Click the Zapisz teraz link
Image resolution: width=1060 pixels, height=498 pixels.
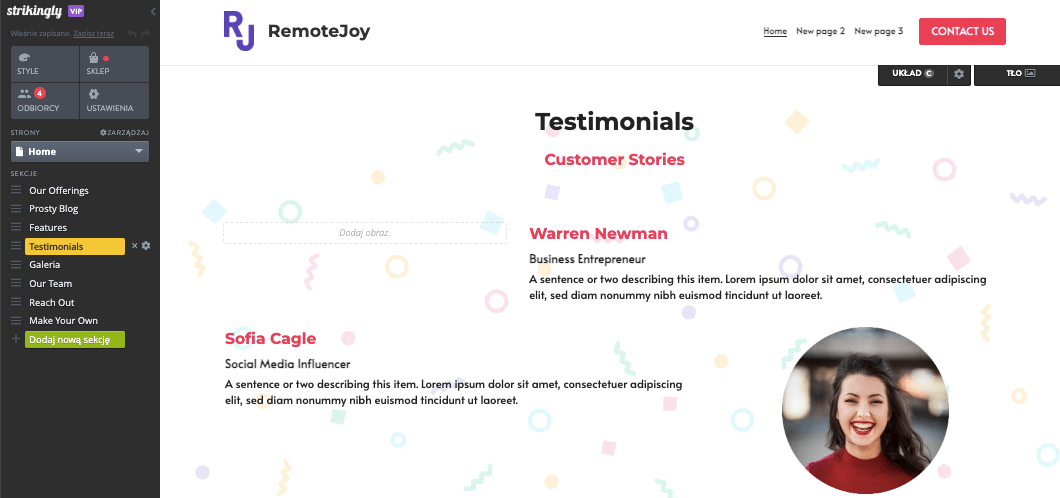[x=93, y=33]
